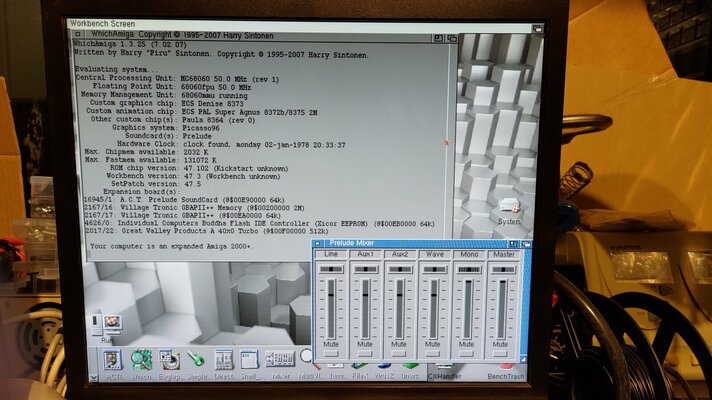Open the System disk icon
712x400 pixels.
tap(510, 207)
